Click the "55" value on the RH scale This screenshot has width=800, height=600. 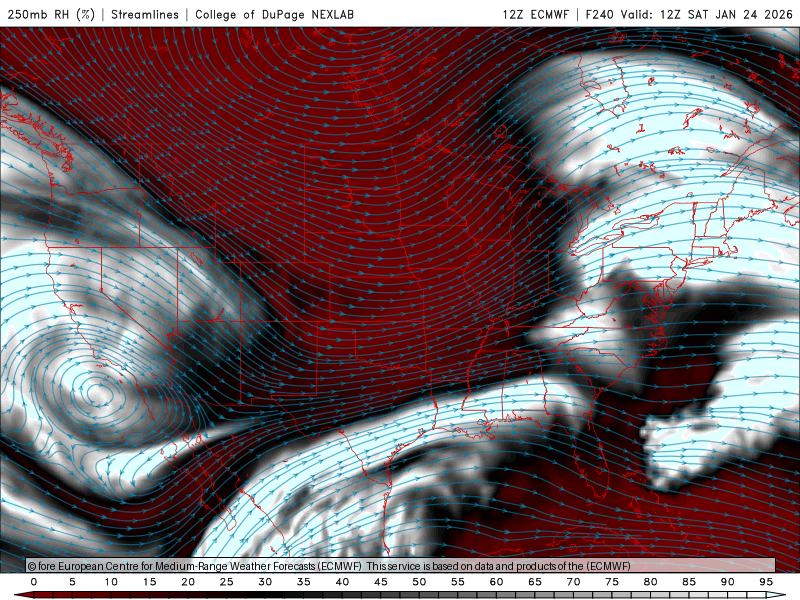458,582
